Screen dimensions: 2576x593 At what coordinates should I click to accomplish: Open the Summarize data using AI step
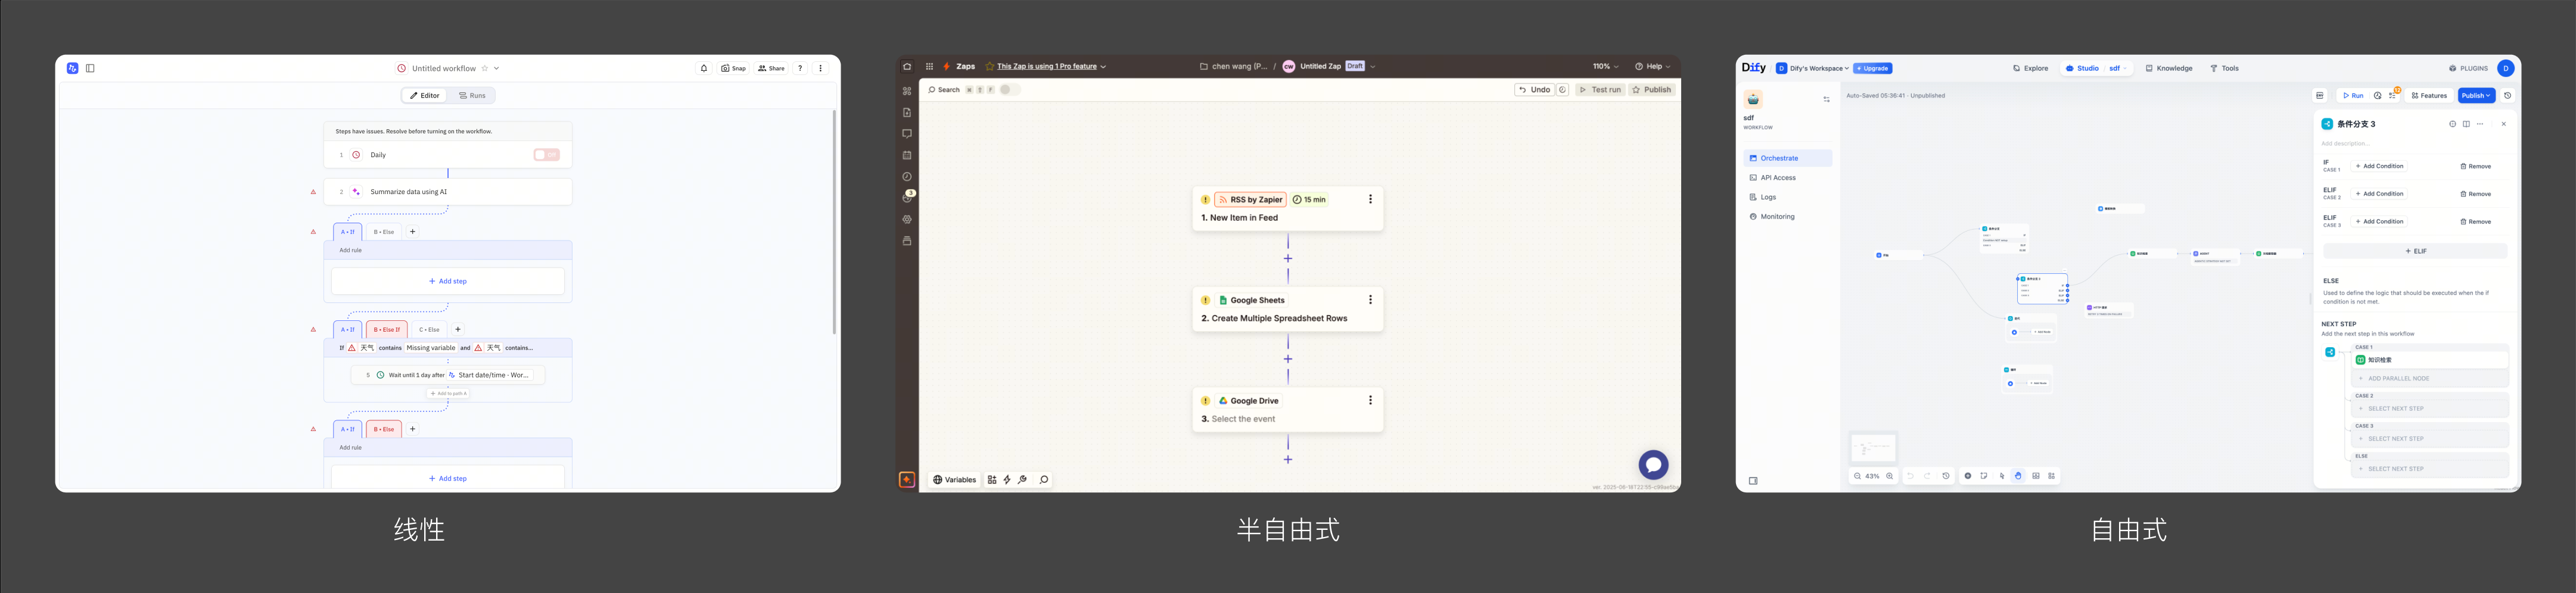[448, 191]
